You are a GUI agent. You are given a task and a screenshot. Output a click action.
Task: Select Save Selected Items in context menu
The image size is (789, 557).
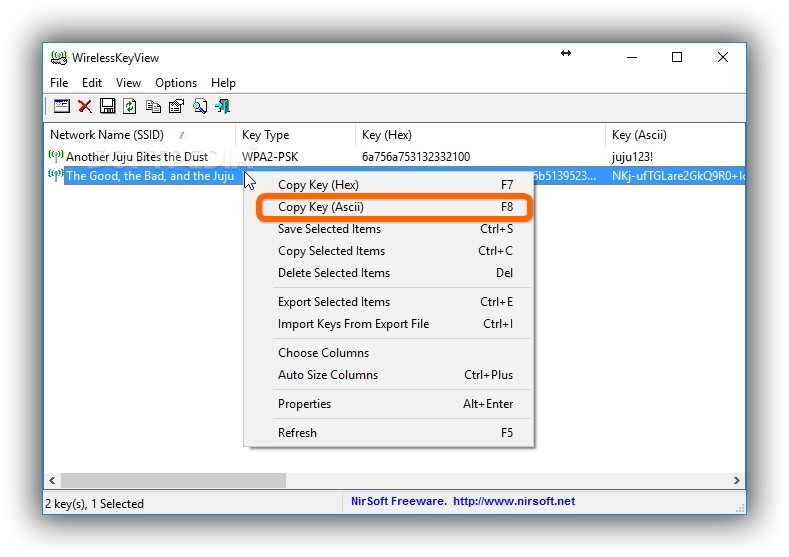388,229
